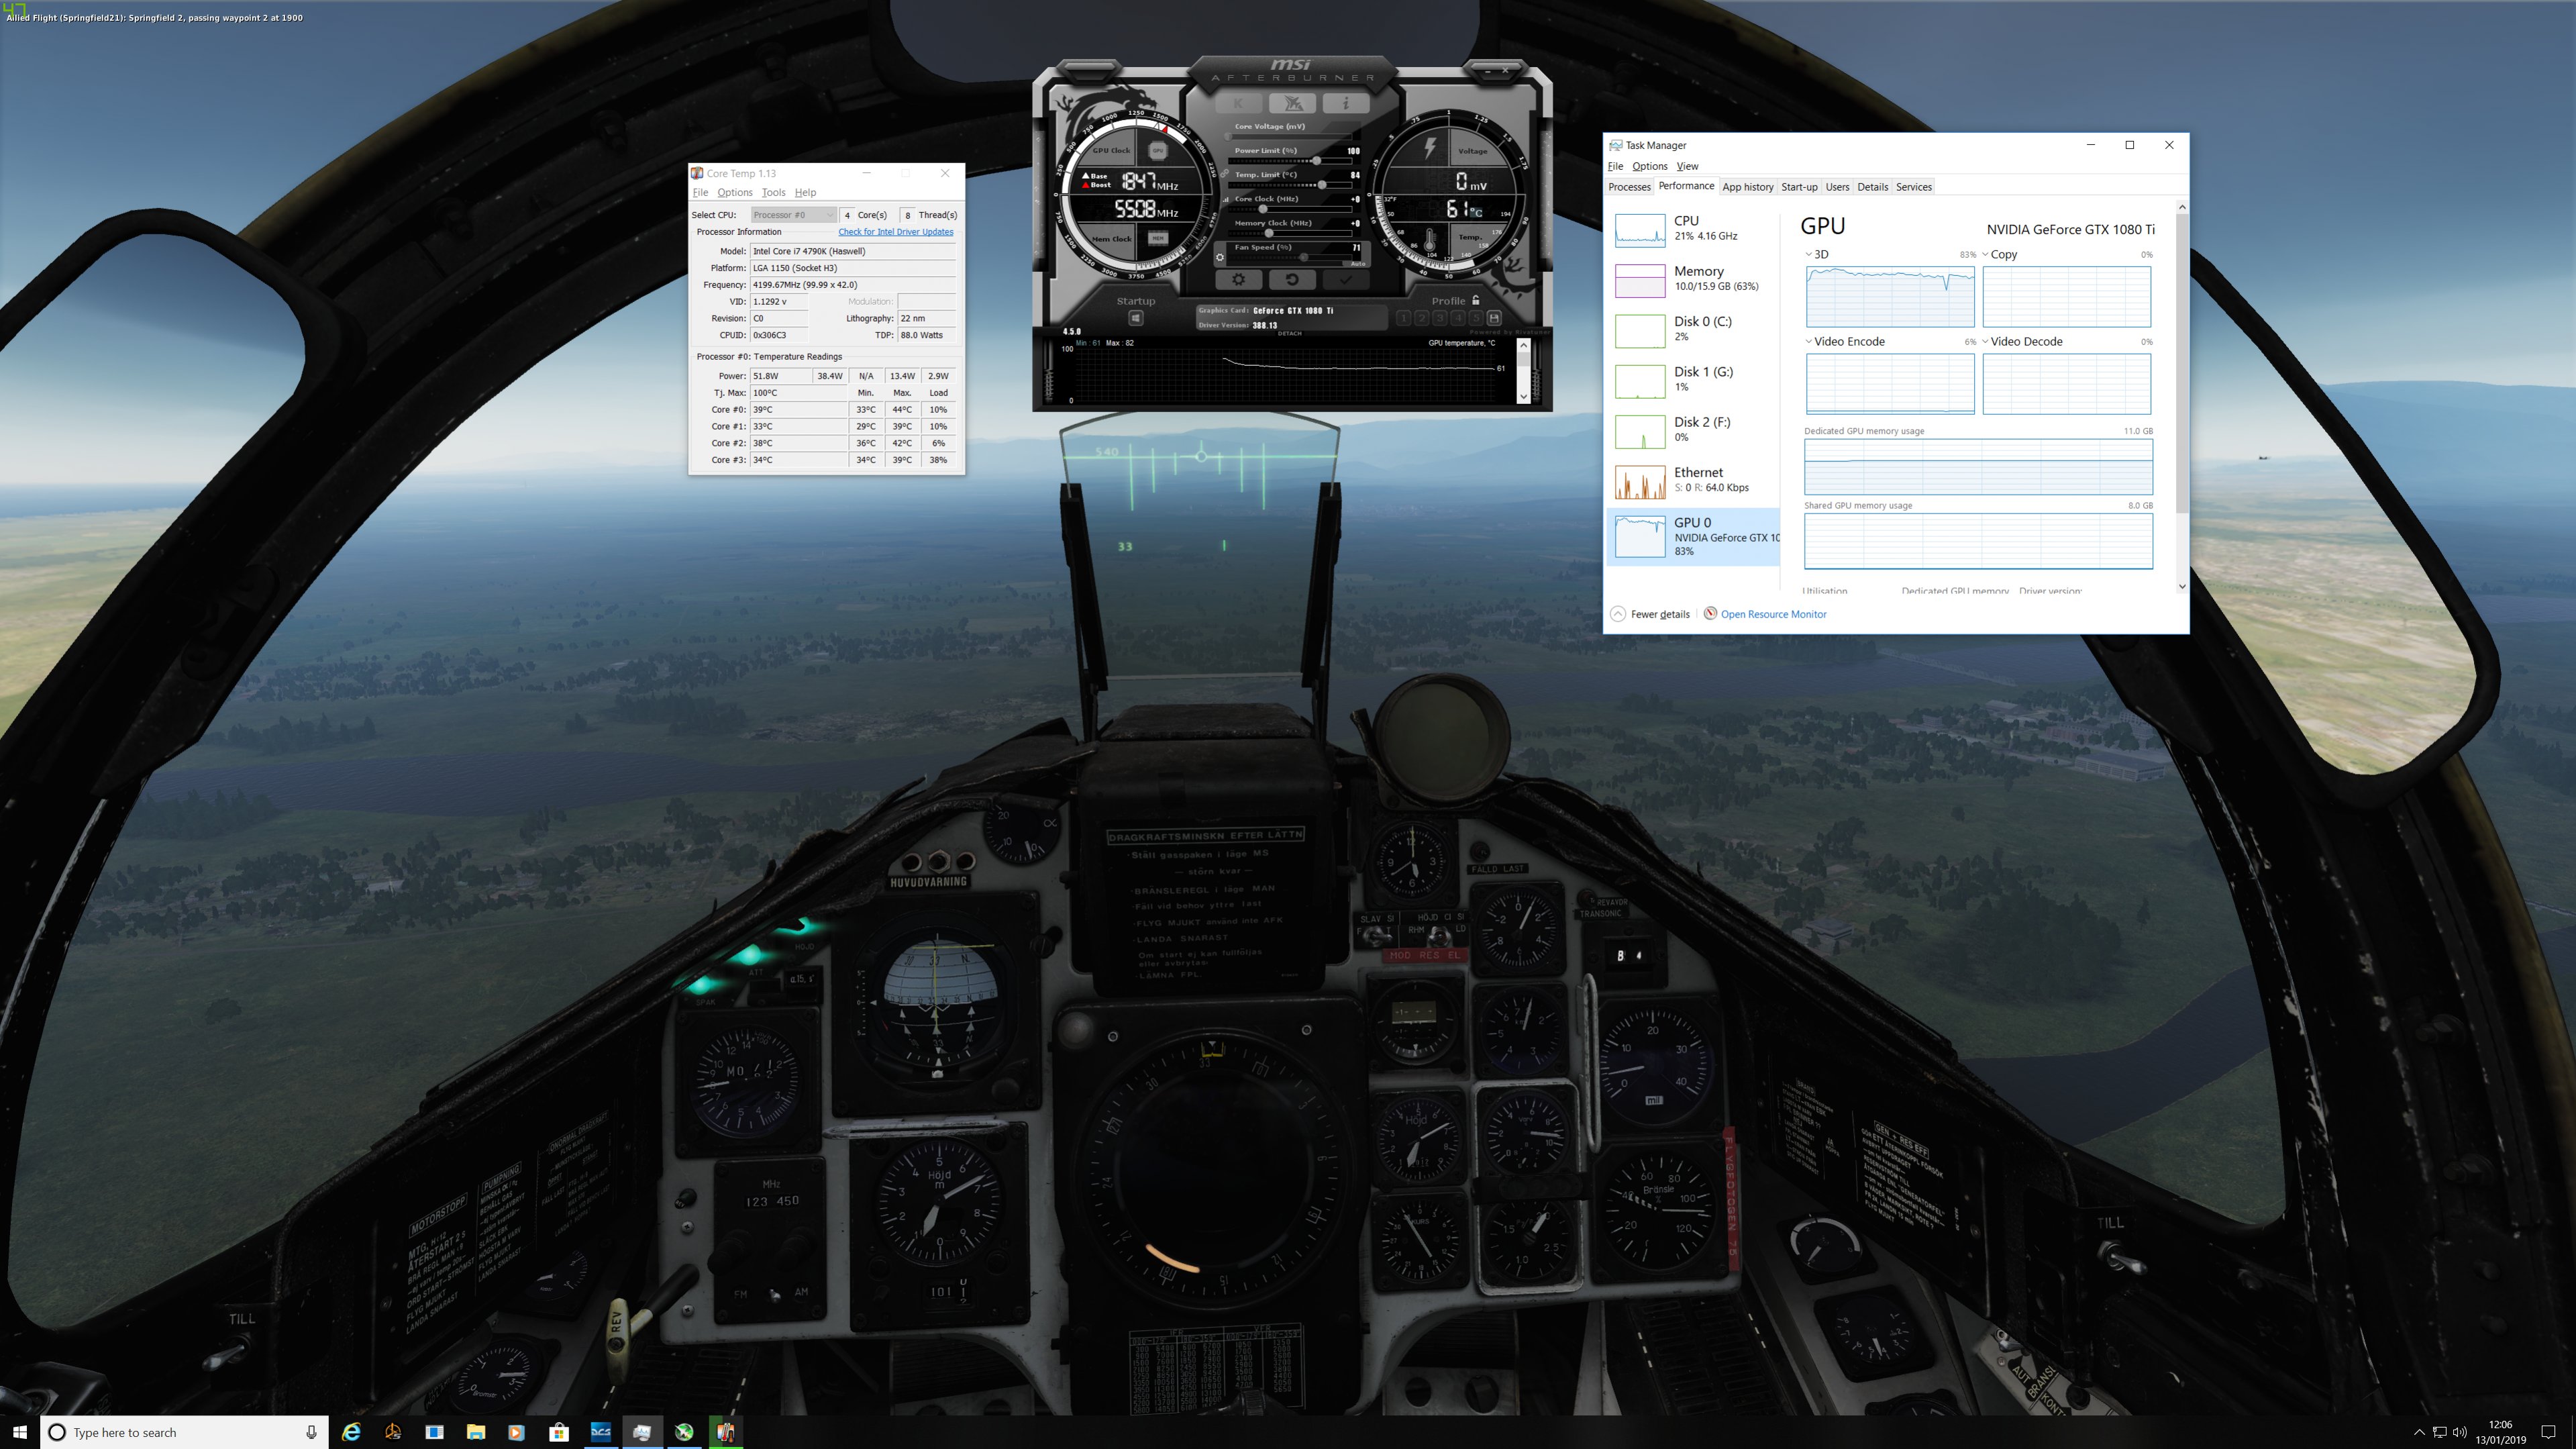The height and width of the screenshot is (1449, 2576).
Task: Click the Task Manager vertical scrollbar down arrow
Action: [x=2182, y=587]
